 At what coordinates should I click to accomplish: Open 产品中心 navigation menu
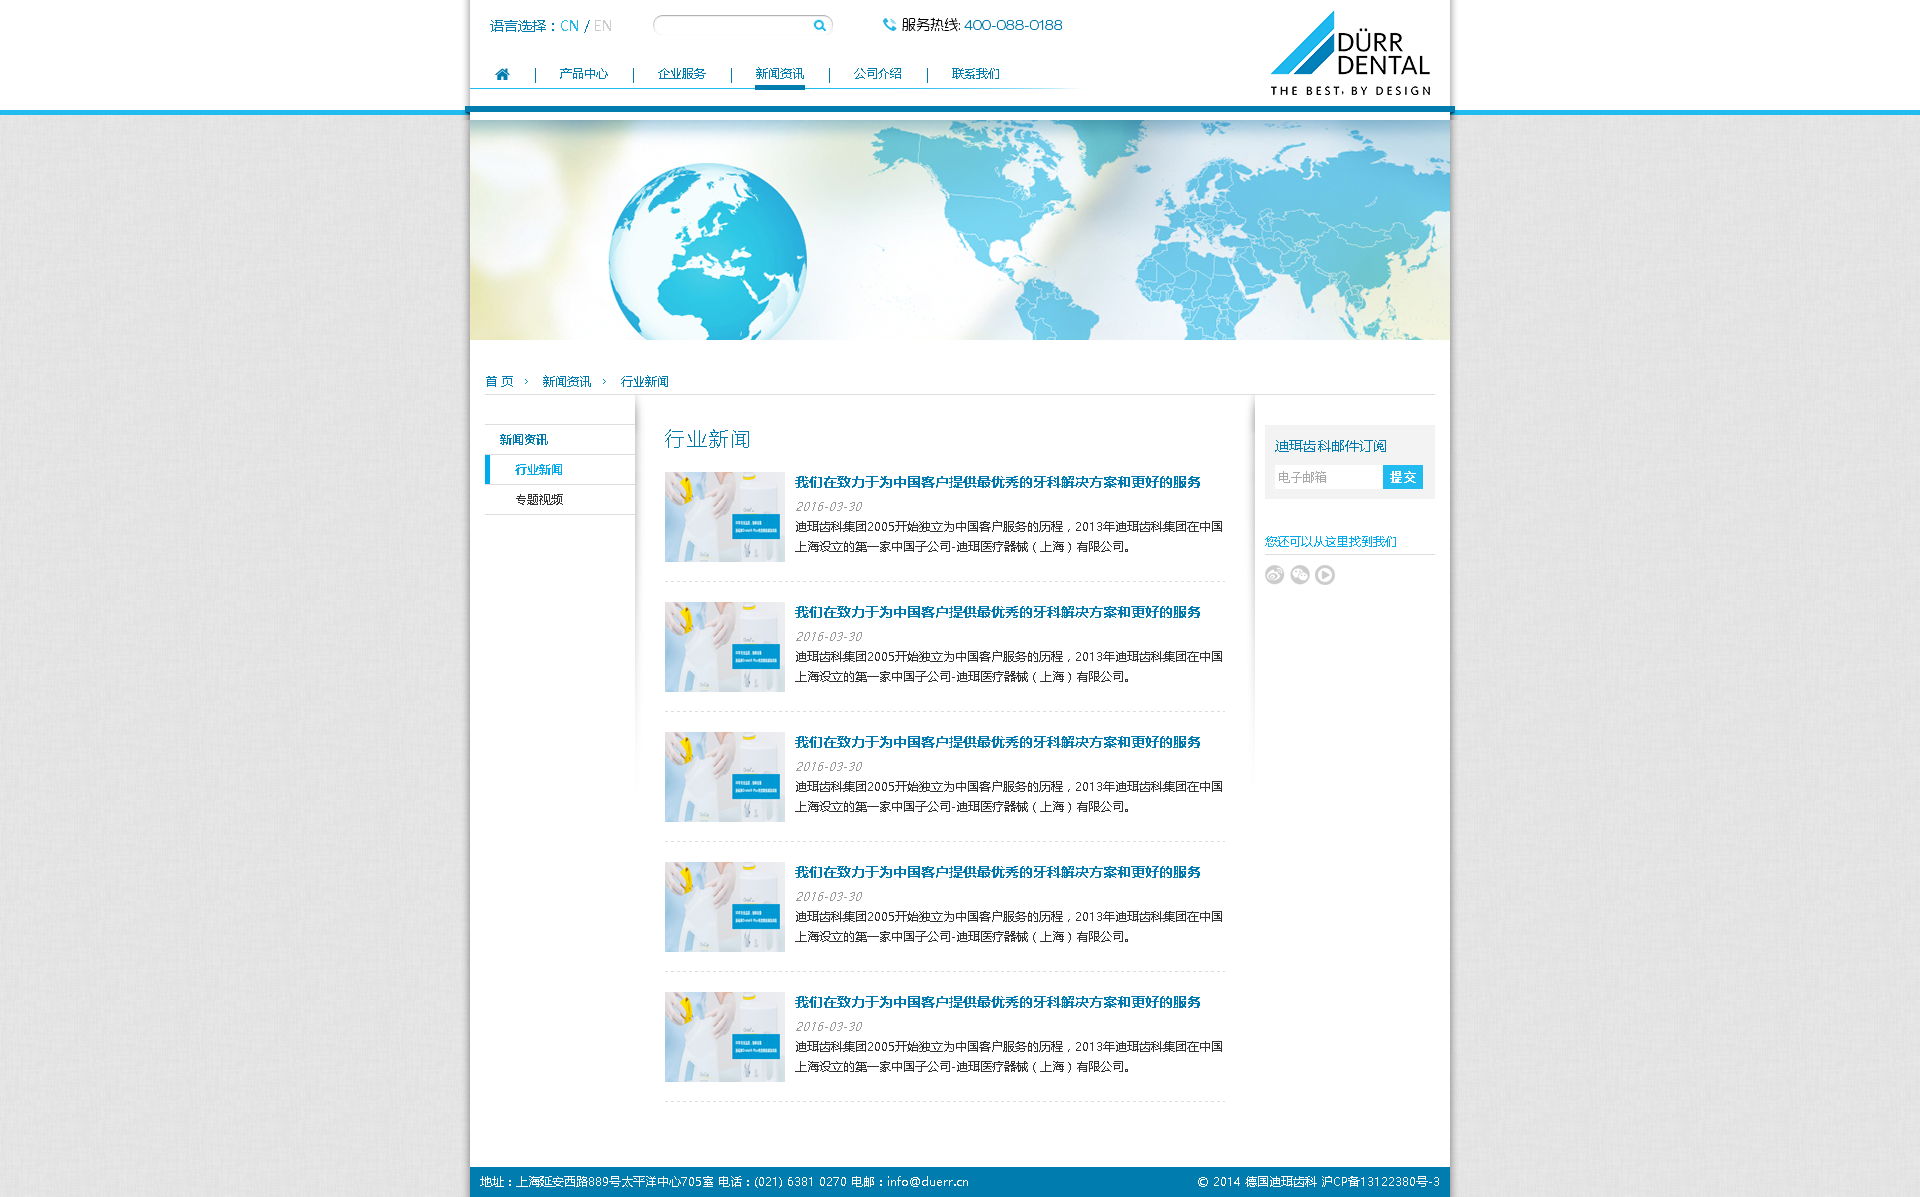pos(583,74)
